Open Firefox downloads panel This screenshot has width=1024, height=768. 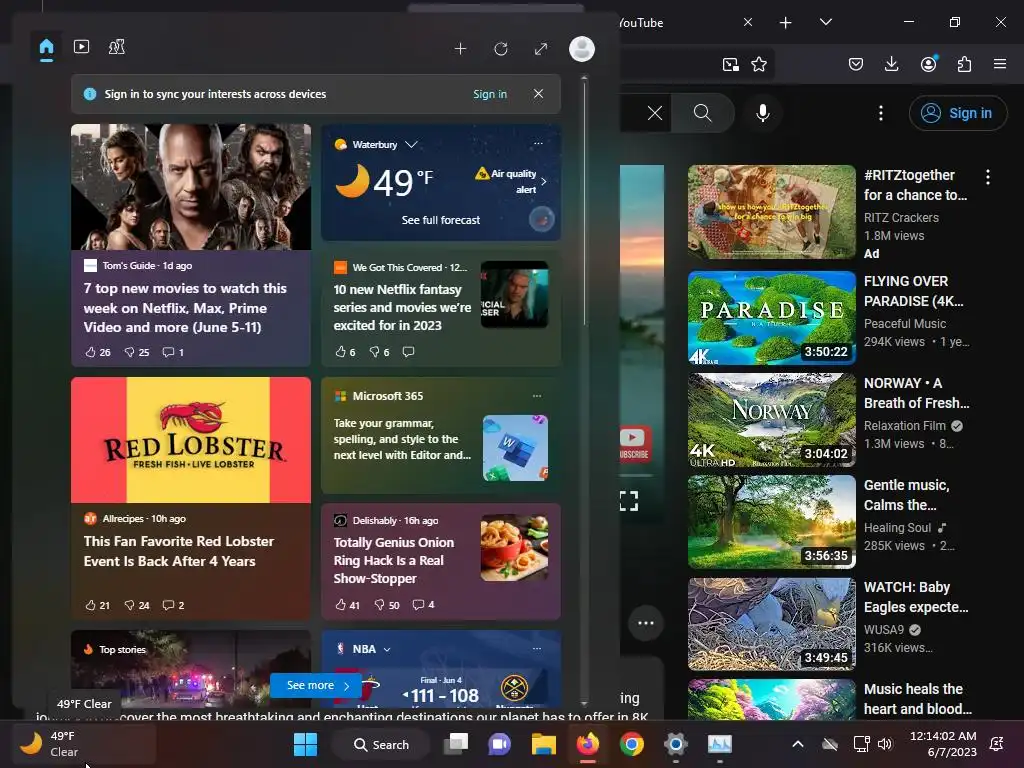point(891,64)
